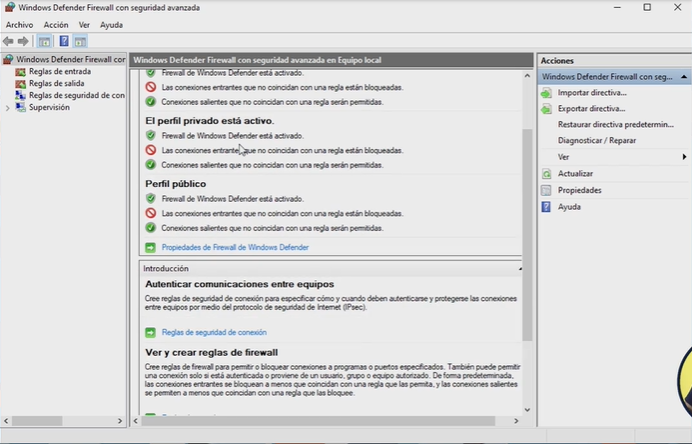Screen dimensions: 692x444
Task: Click the Actualizar refresh icon
Action: coord(546,173)
